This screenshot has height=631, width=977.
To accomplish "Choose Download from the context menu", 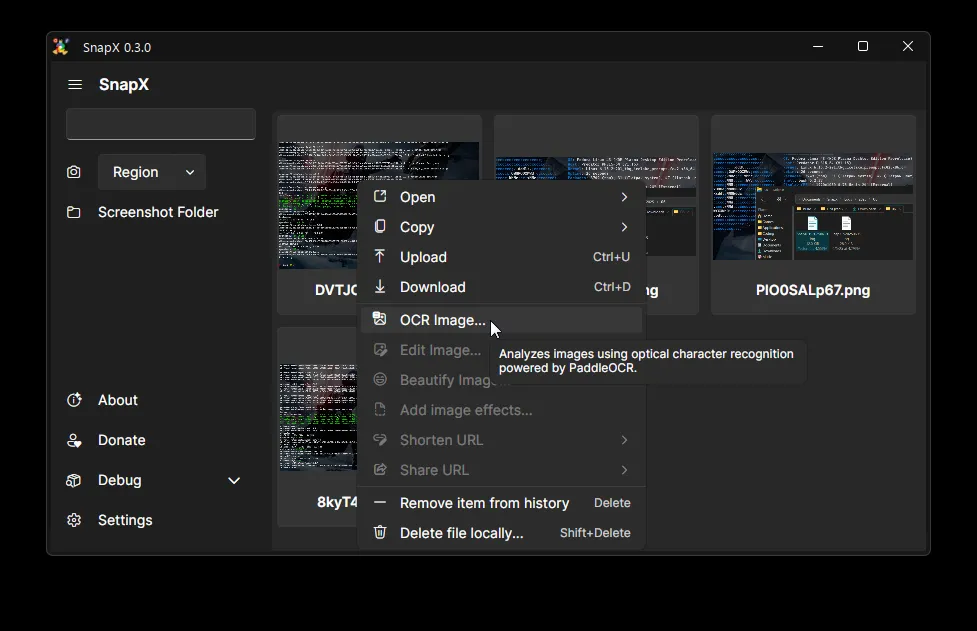I will pos(432,287).
